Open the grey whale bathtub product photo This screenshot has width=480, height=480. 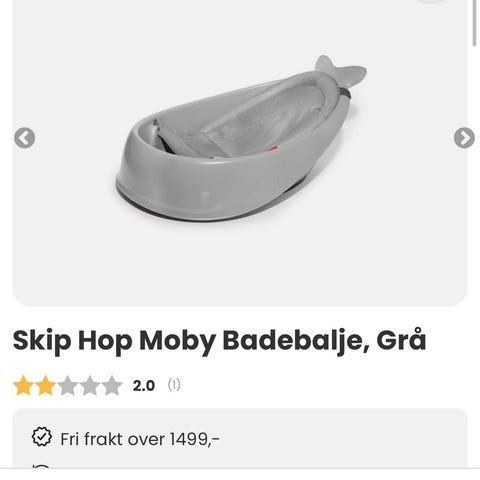(241, 139)
